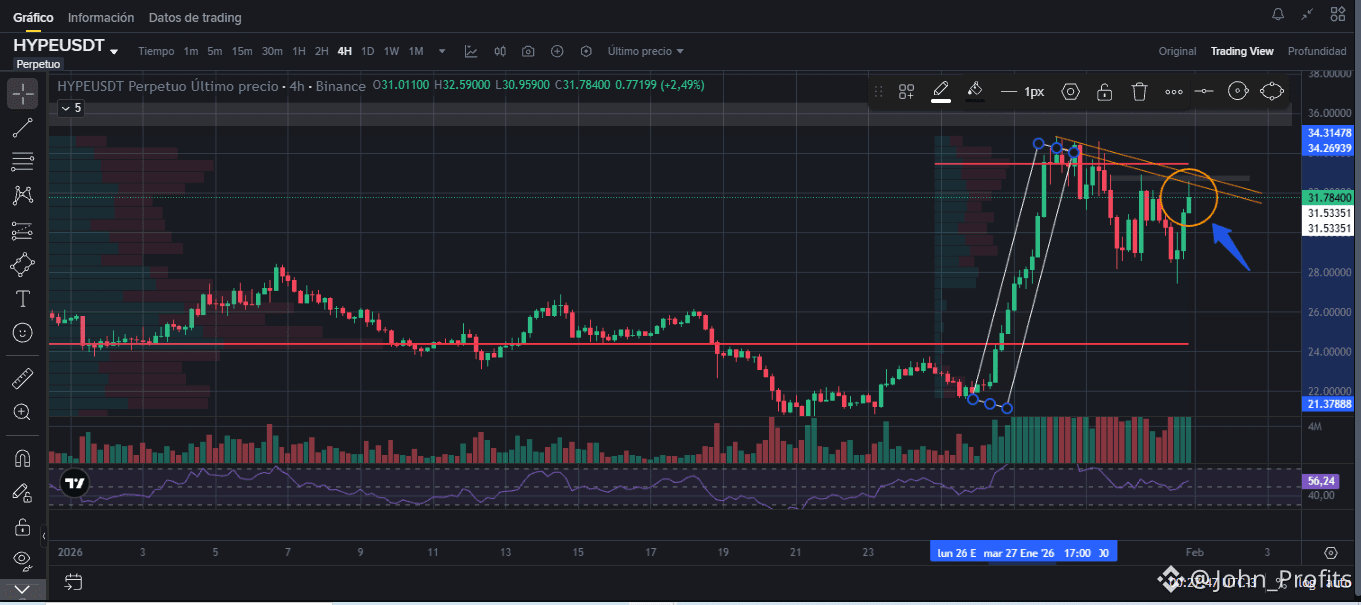Change line color with pencil swatch
The height and width of the screenshot is (605, 1361).
(x=940, y=91)
